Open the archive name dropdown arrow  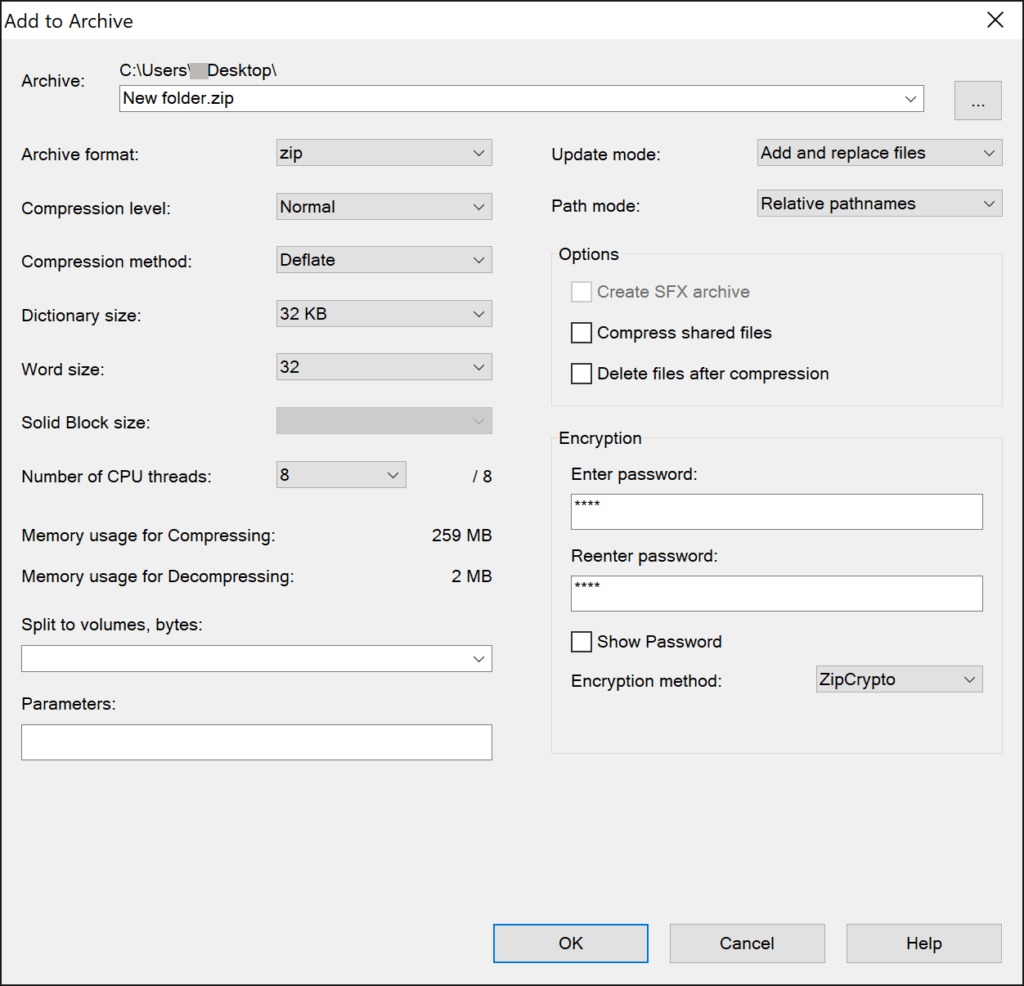910,99
